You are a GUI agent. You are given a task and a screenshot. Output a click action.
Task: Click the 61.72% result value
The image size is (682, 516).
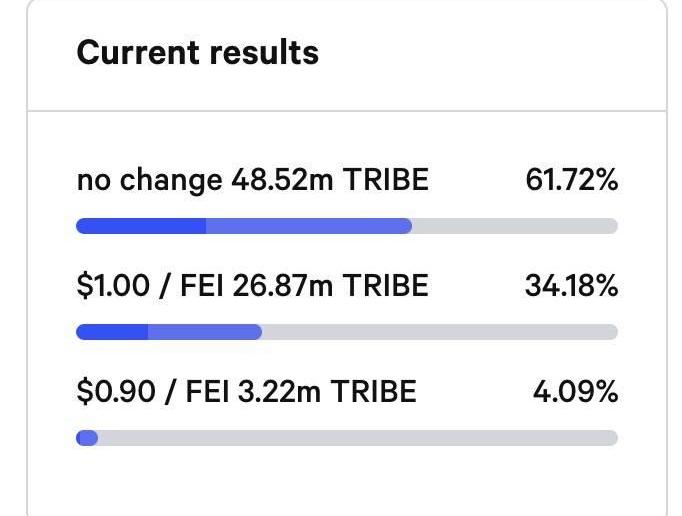point(572,180)
